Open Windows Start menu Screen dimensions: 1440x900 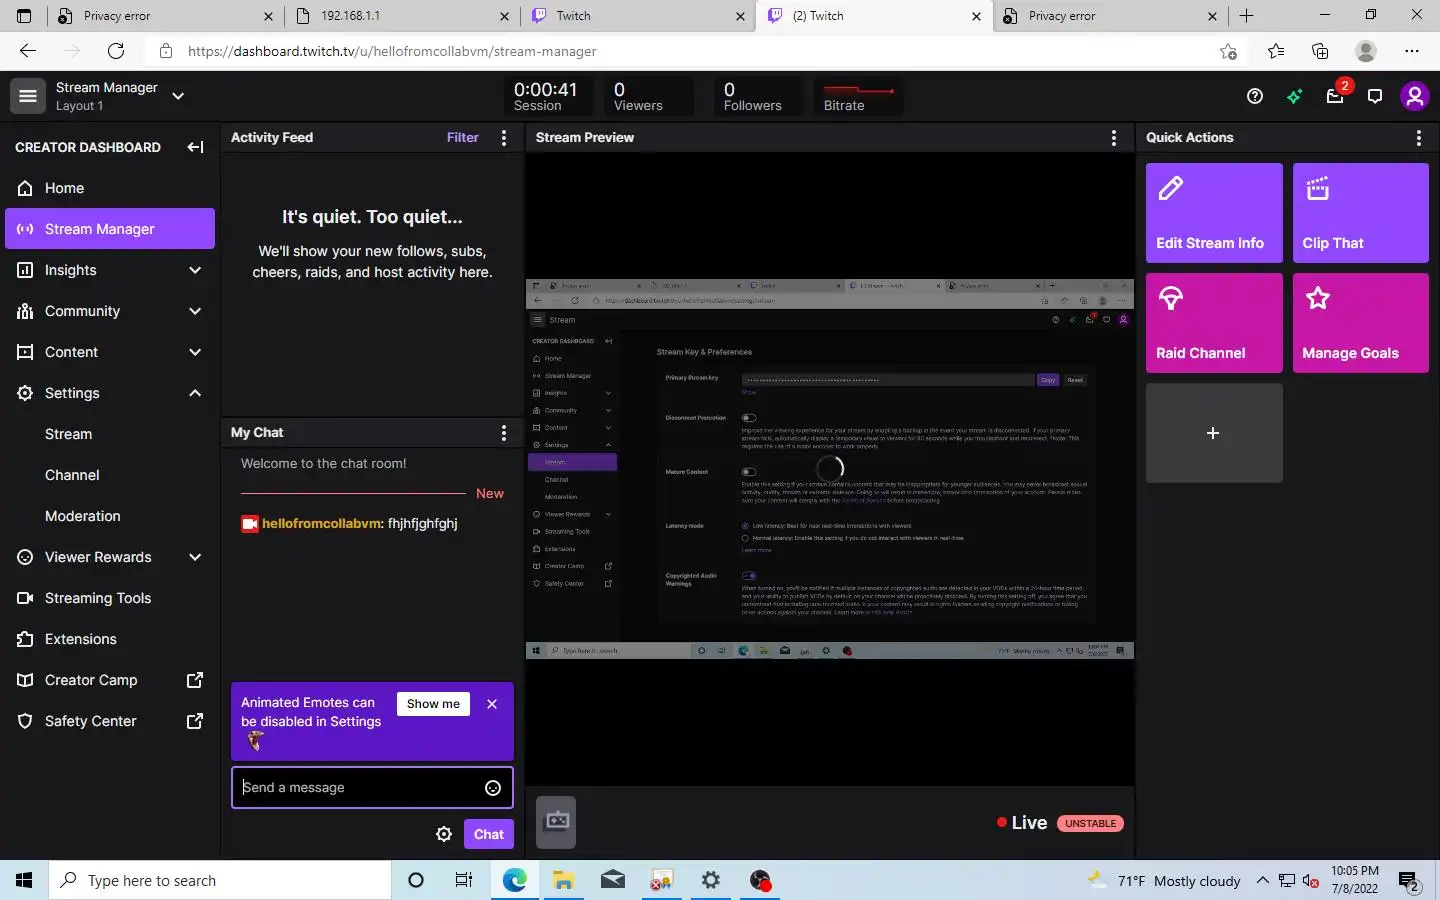point(24,880)
